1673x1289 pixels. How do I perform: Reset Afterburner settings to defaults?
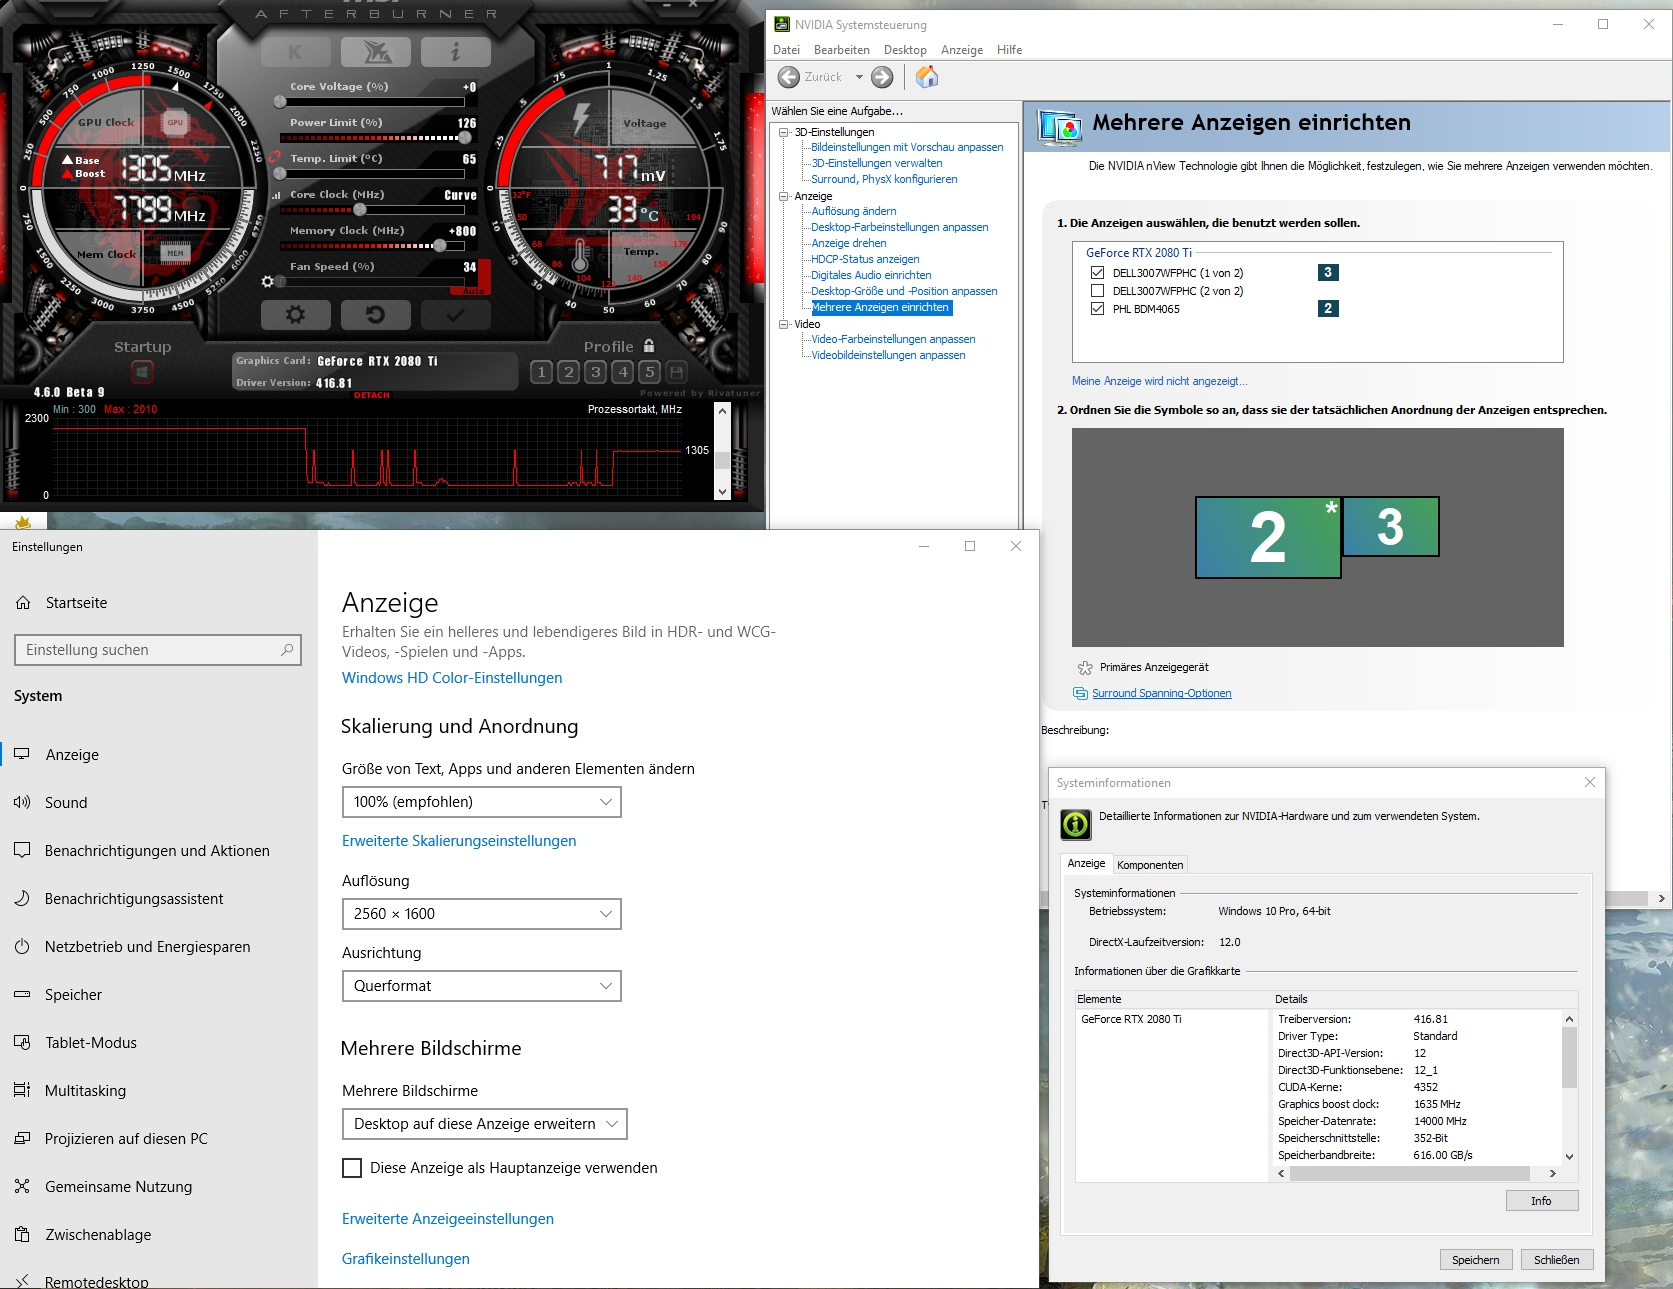[x=375, y=315]
